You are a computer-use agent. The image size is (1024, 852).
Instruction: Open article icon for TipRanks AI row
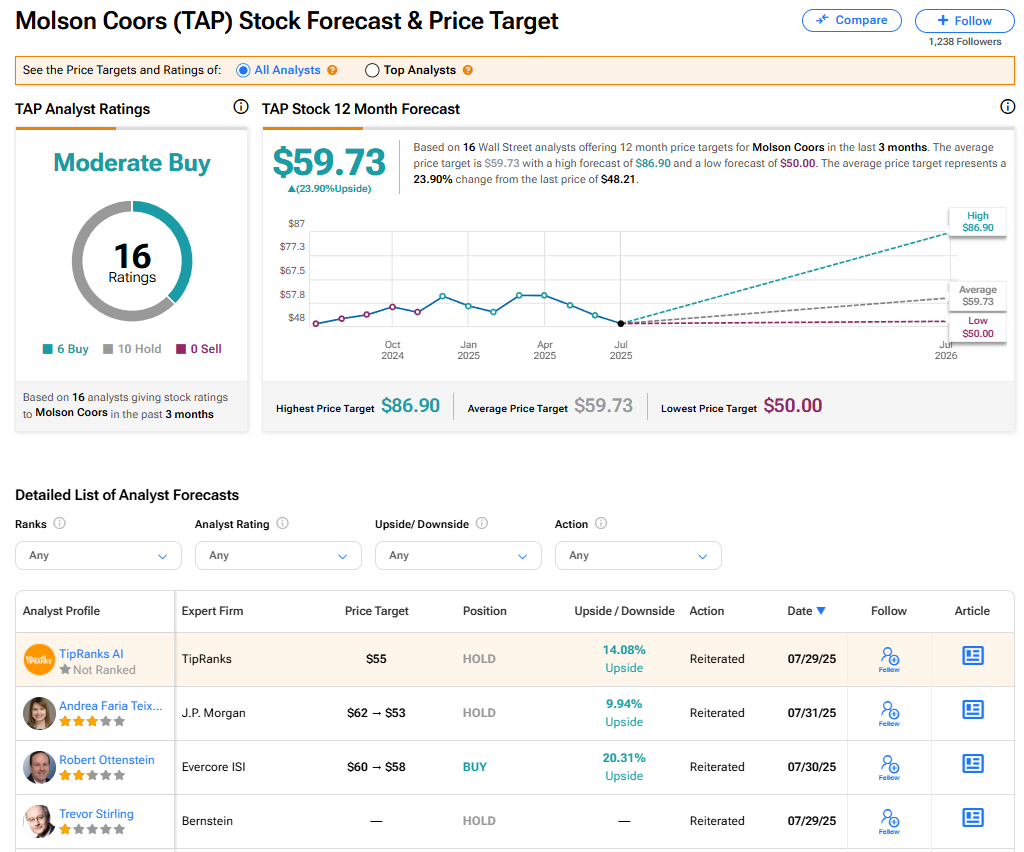pos(972,656)
